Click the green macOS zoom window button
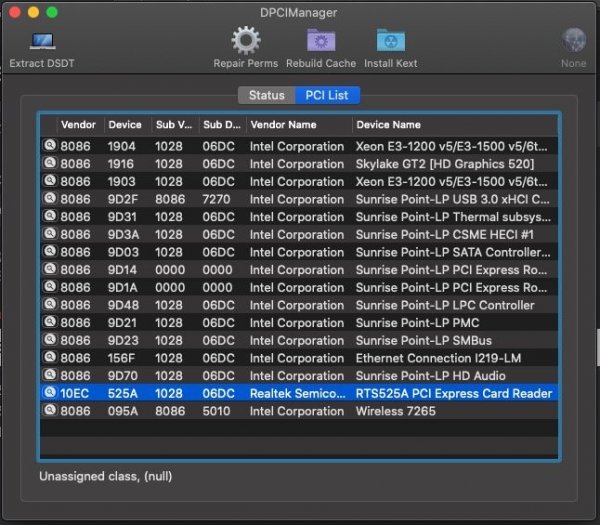The width and height of the screenshot is (600, 525). point(52,12)
